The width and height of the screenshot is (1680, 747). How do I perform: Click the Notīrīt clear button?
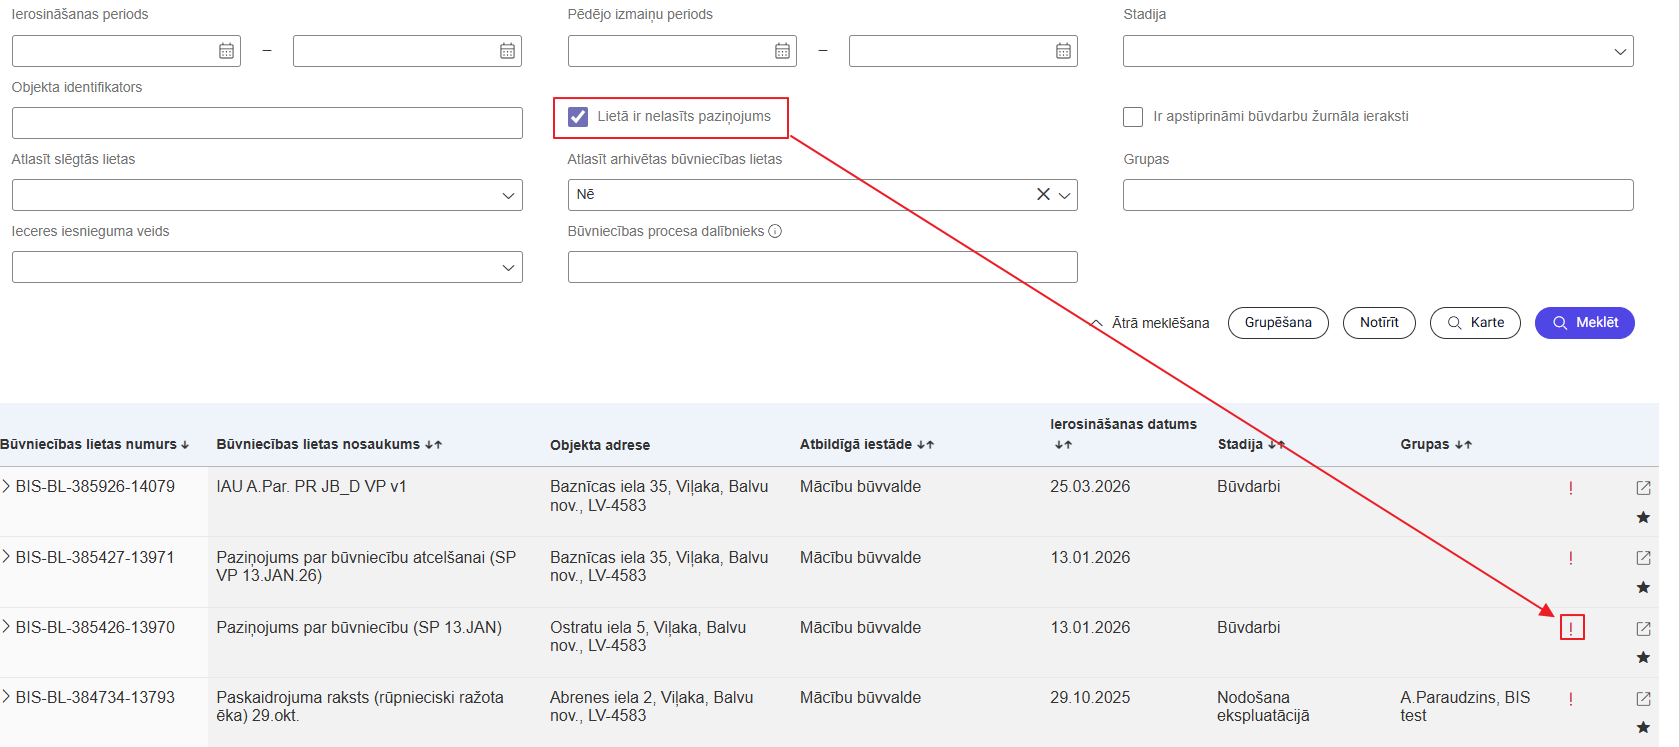tap(1379, 323)
